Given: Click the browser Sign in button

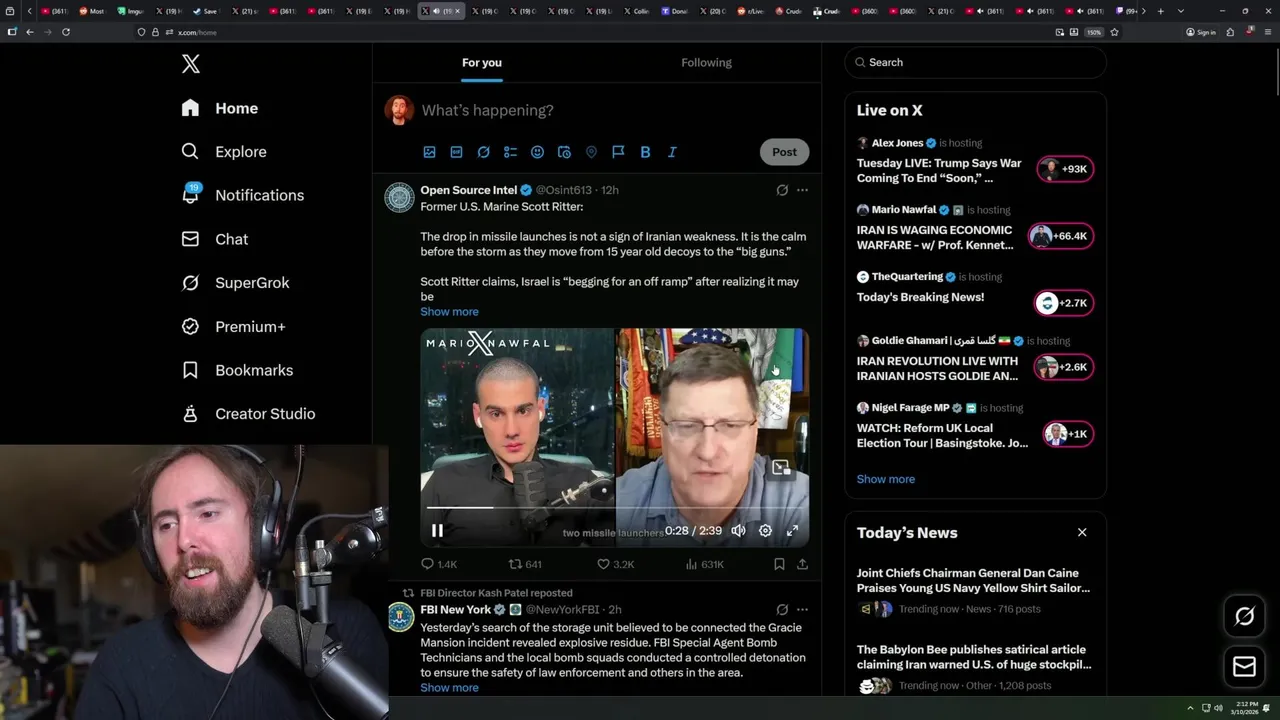Looking at the screenshot, I should coord(1201,32).
